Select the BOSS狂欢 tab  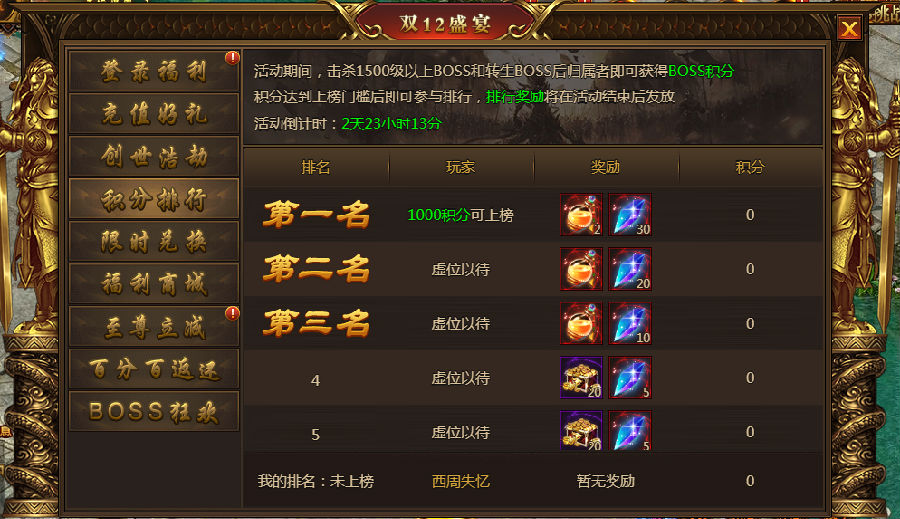point(154,412)
